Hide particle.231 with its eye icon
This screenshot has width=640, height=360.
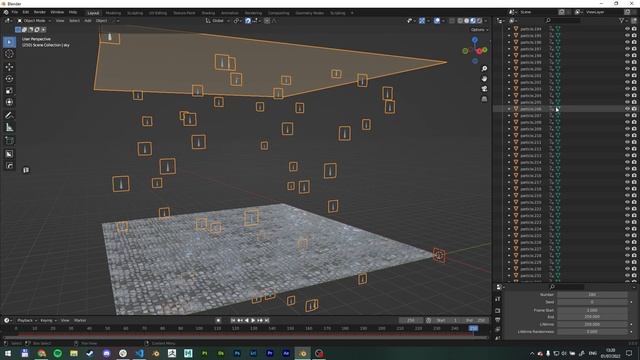tap(627, 276)
